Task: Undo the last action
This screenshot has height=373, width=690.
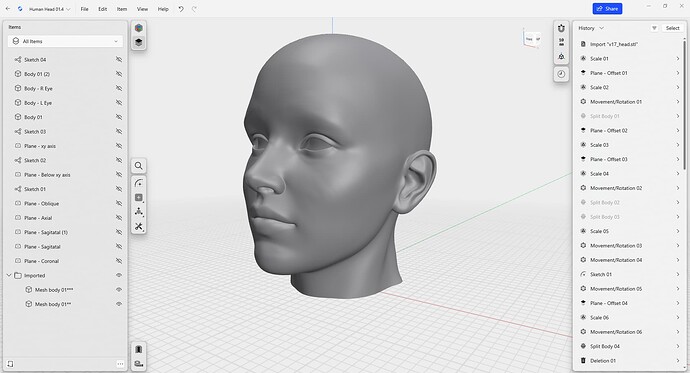Action: coord(181,9)
